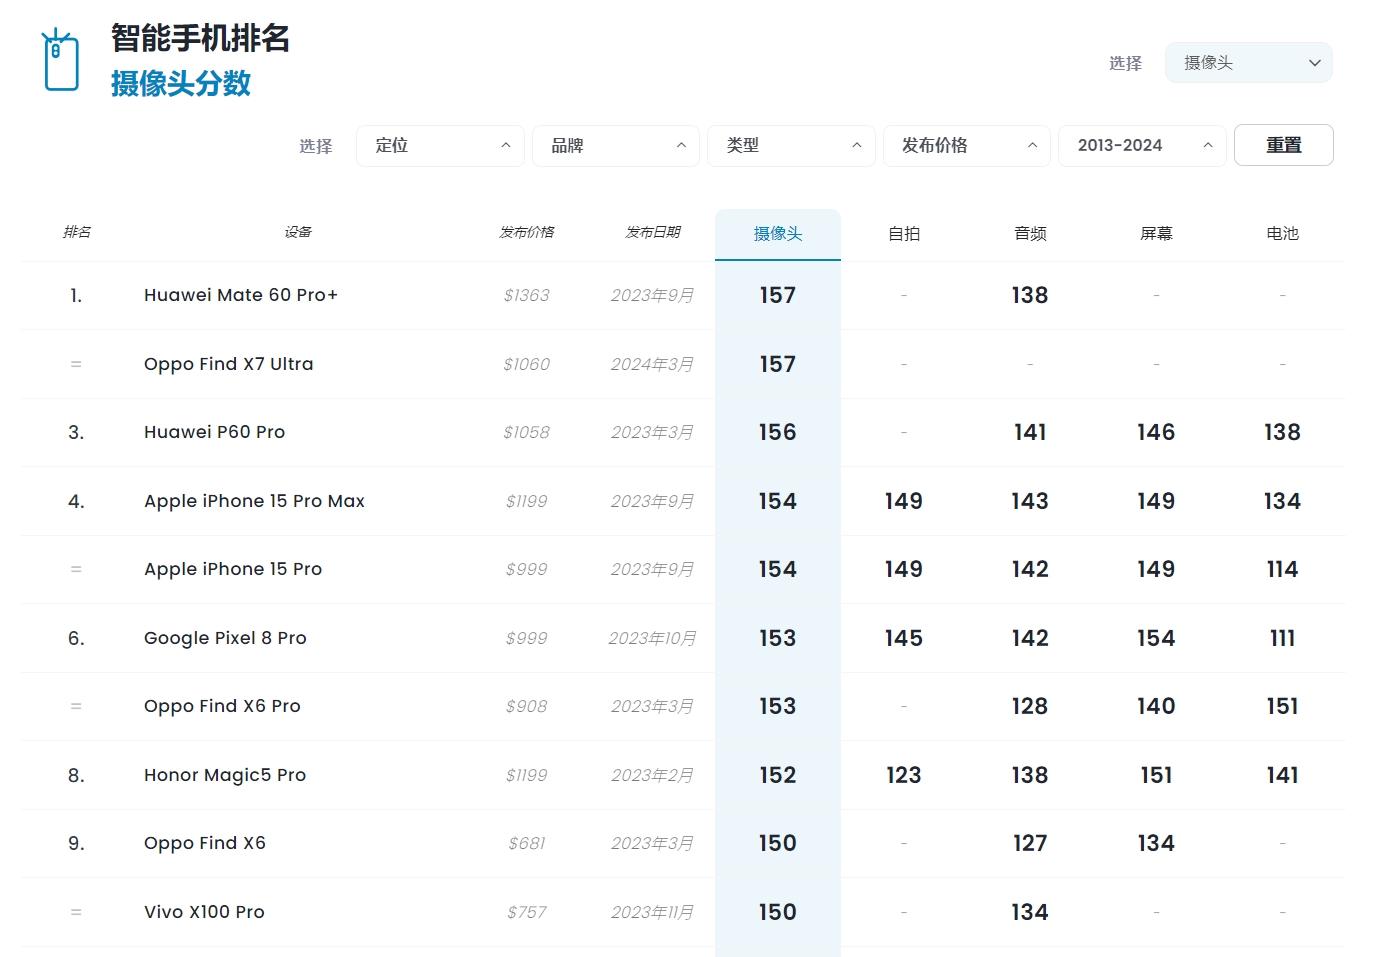The image size is (1375, 957).
Task: Click the 设备 column header
Action: [x=298, y=232]
